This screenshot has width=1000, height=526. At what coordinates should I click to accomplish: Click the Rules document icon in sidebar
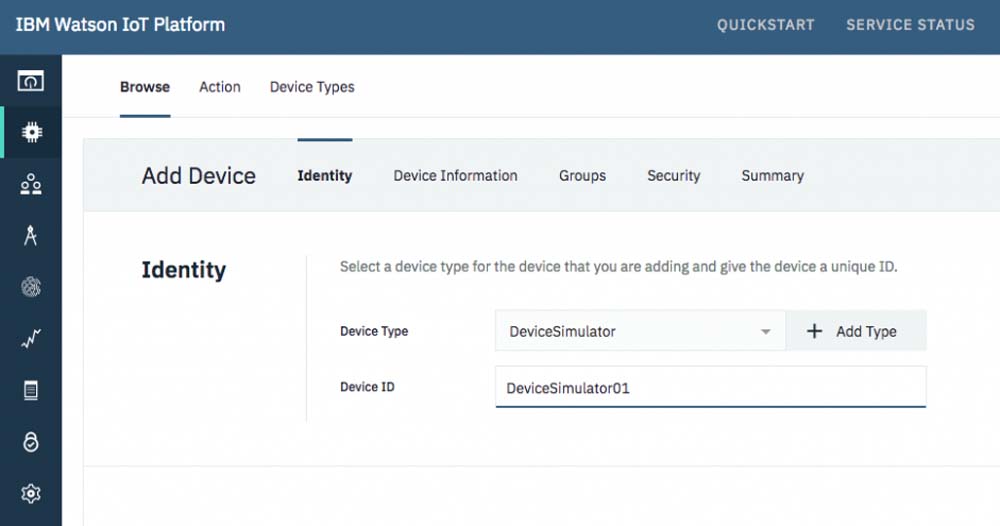(x=30, y=391)
